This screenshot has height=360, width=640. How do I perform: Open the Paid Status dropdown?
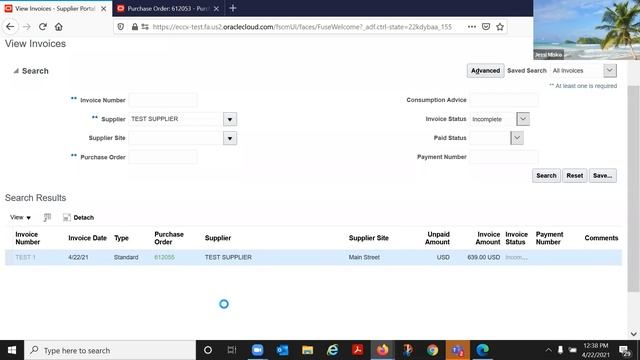click(x=517, y=138)
